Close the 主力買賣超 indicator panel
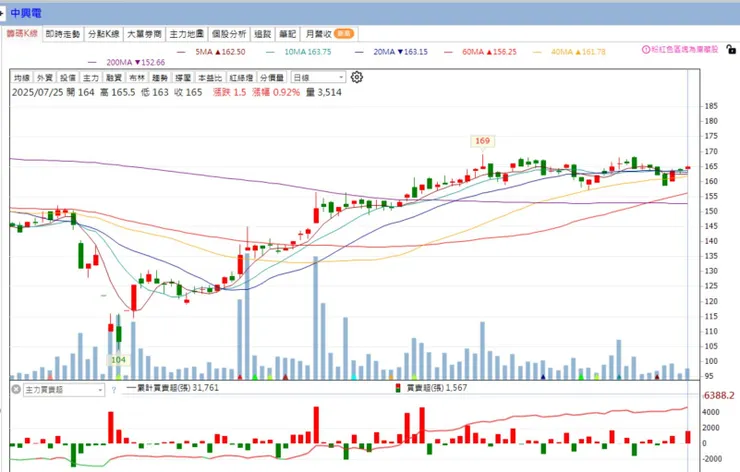Image resolution: width=740 pixels, height=472 pixels. pyautogui.click(x=16, y=389)
